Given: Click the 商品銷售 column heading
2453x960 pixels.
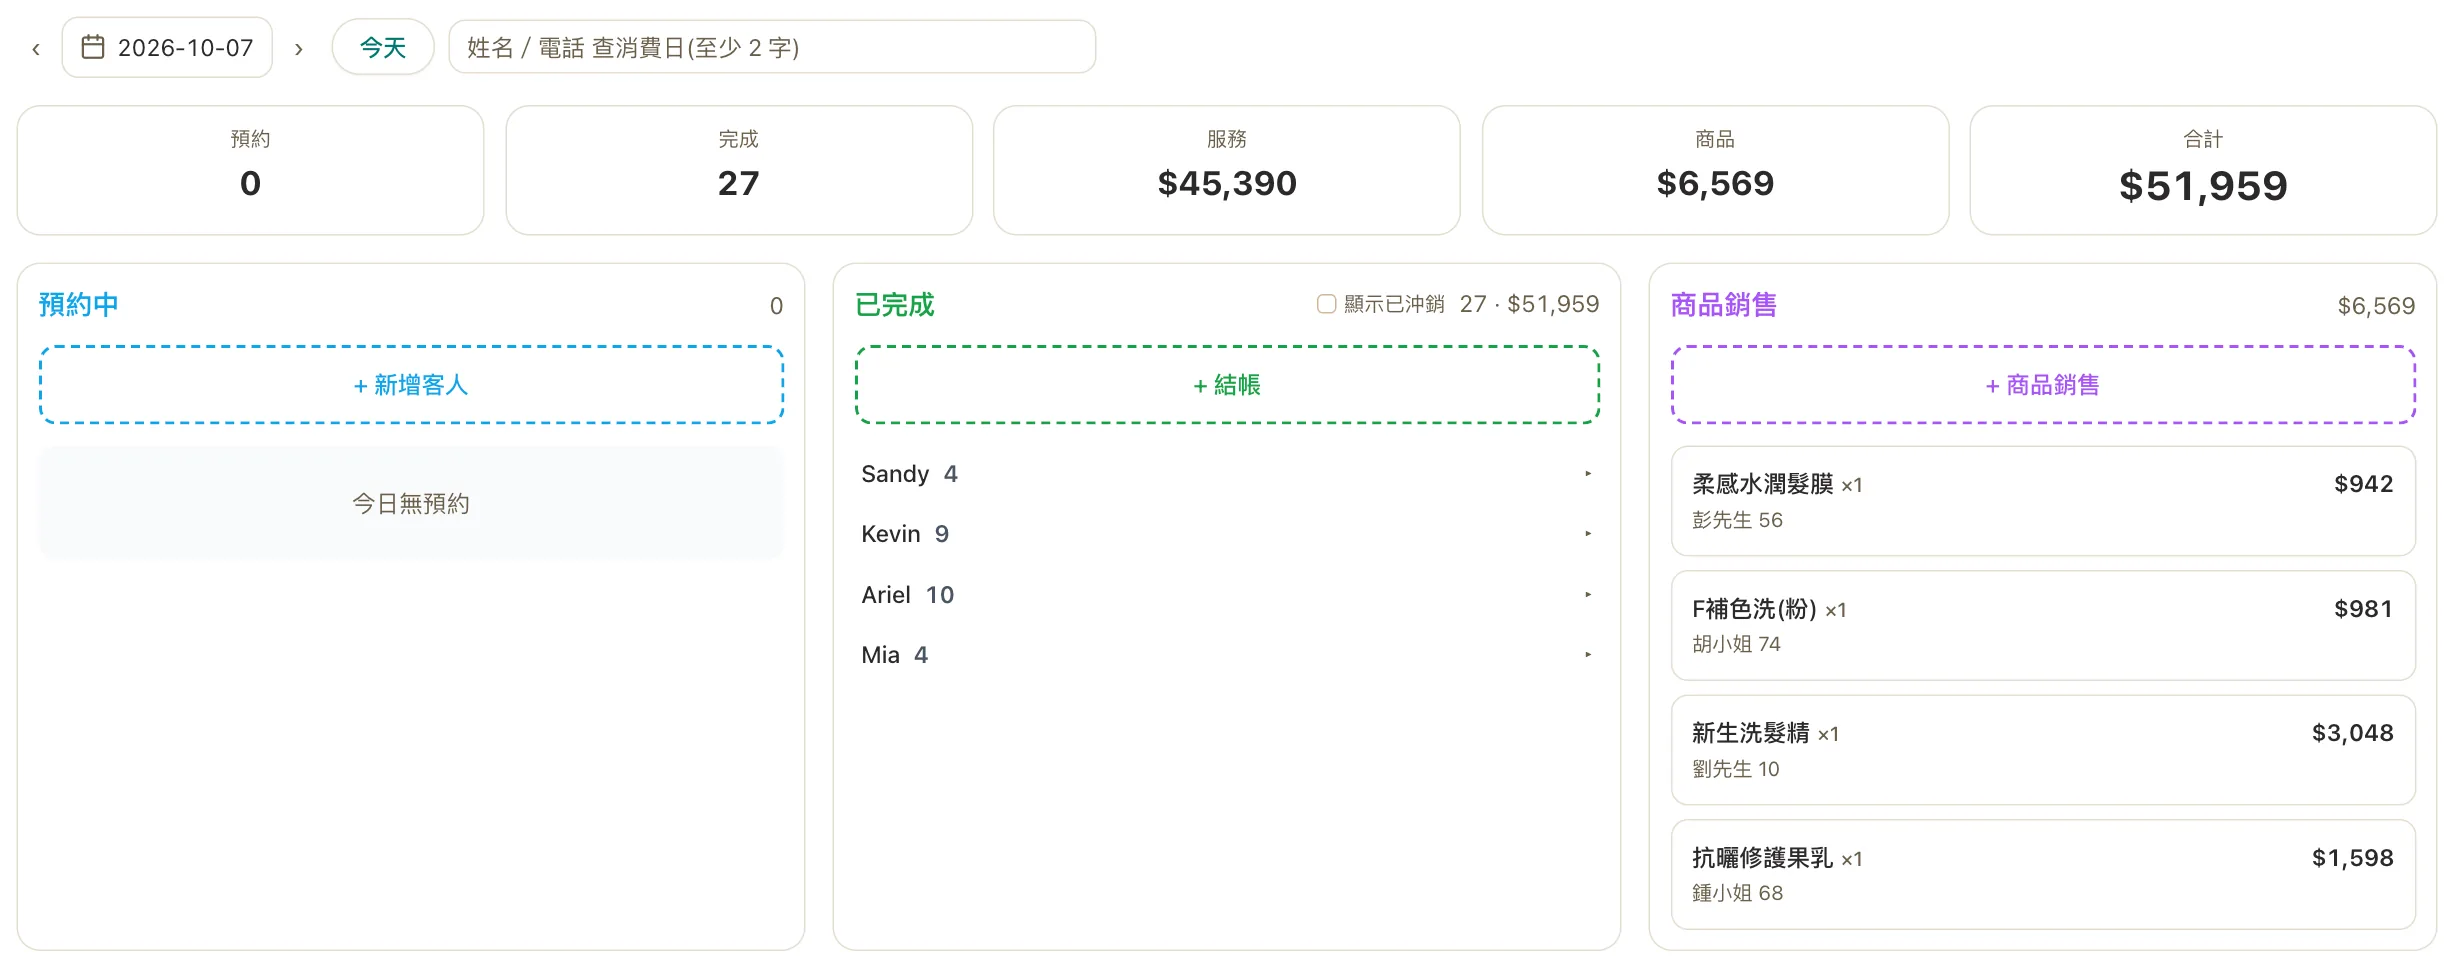Looking at the screenshot, I should (1723, 305).
